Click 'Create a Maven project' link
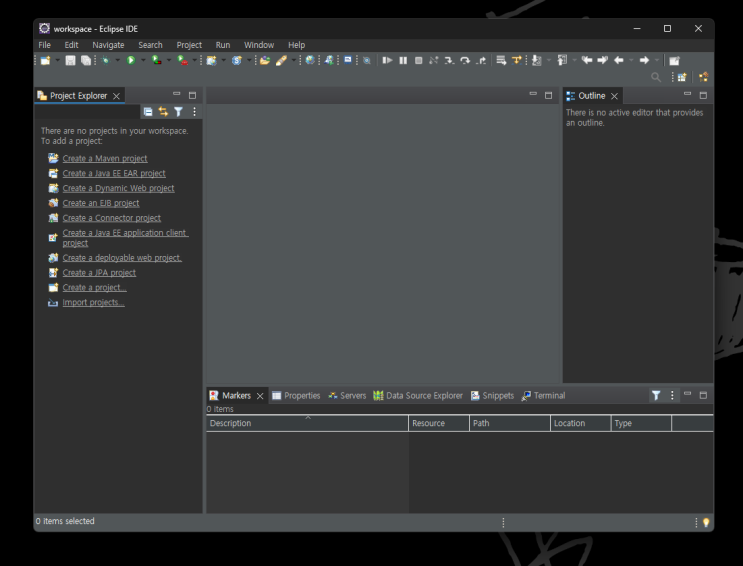Image resolution: width=743 pixels, height=566 pixels. click(104, 158)
